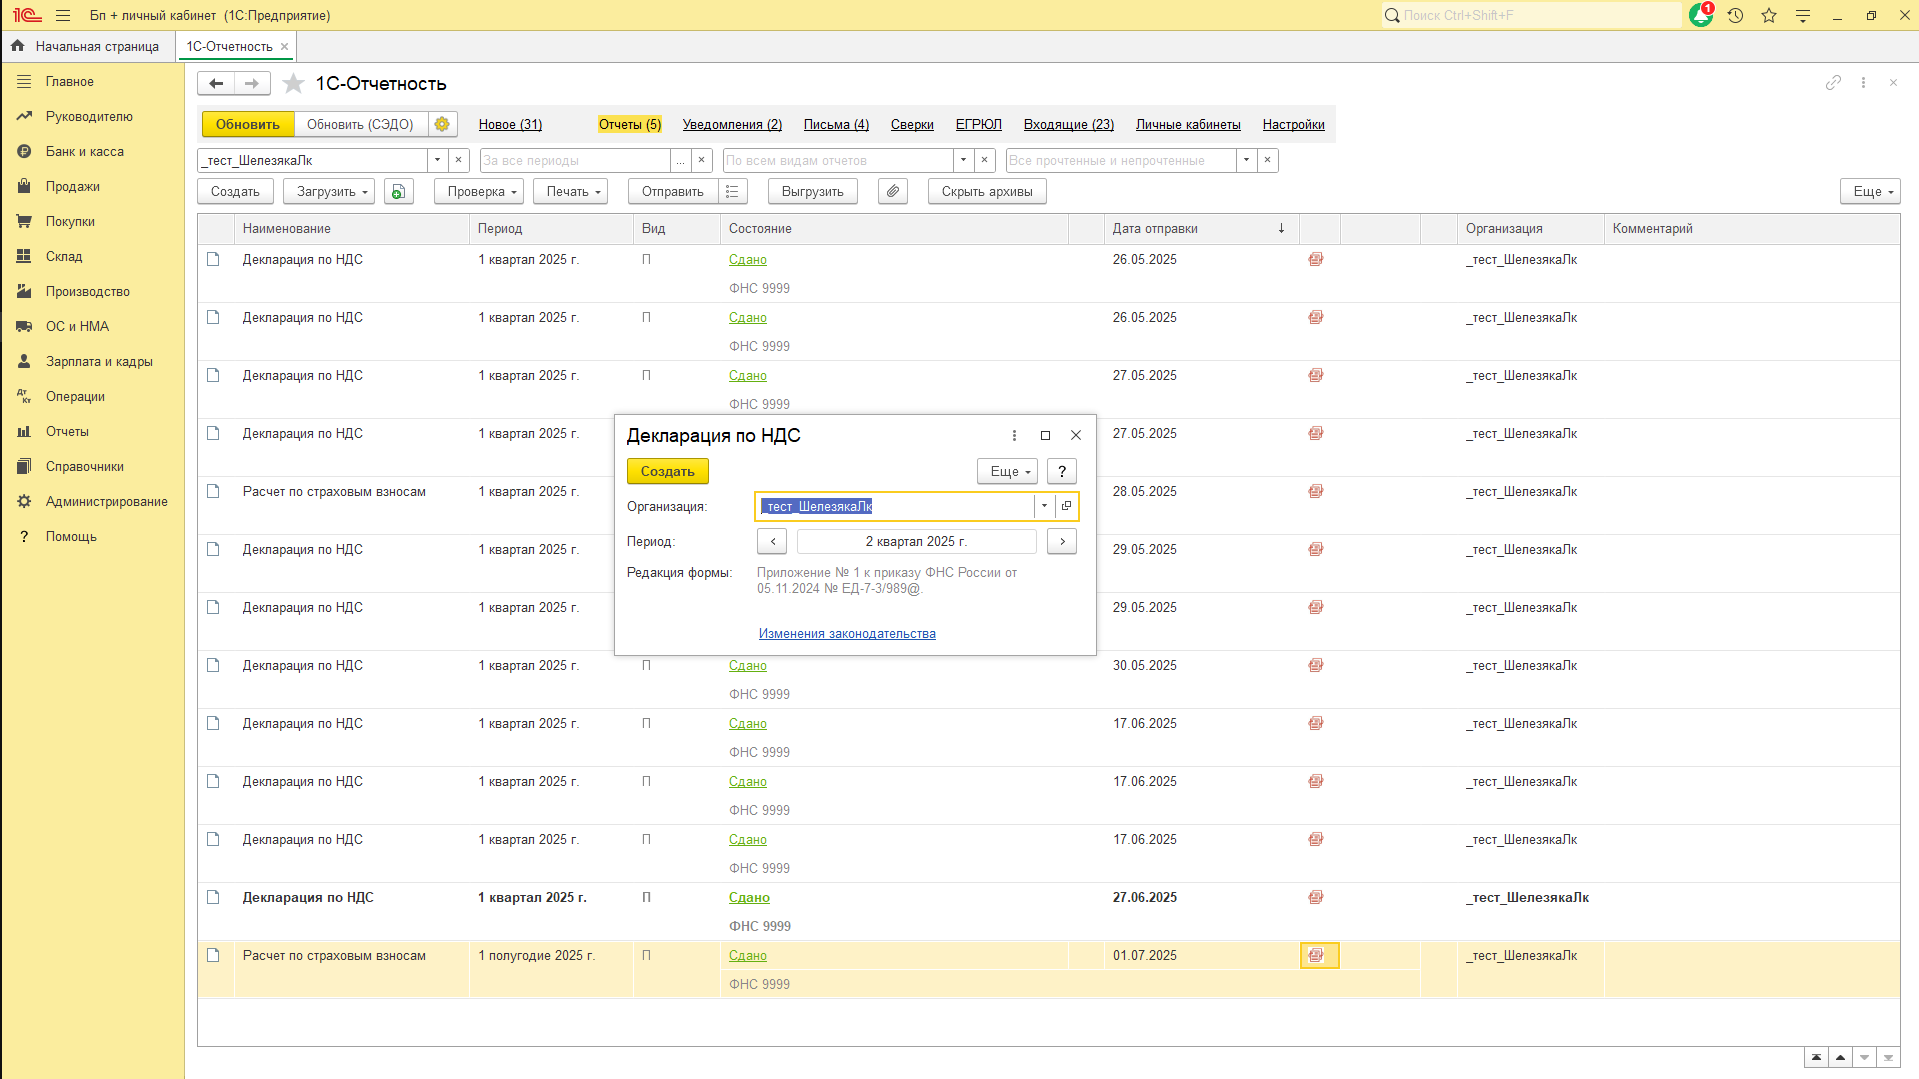This screenshot has height=1079, width=1919.
Task: Open the Проверка dropdown button
Action: click(x=479, y=191)
